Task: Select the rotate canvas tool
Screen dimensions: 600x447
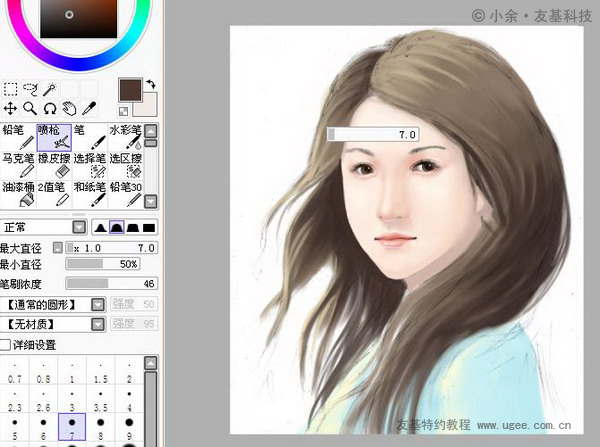Action: click(50, 109)
